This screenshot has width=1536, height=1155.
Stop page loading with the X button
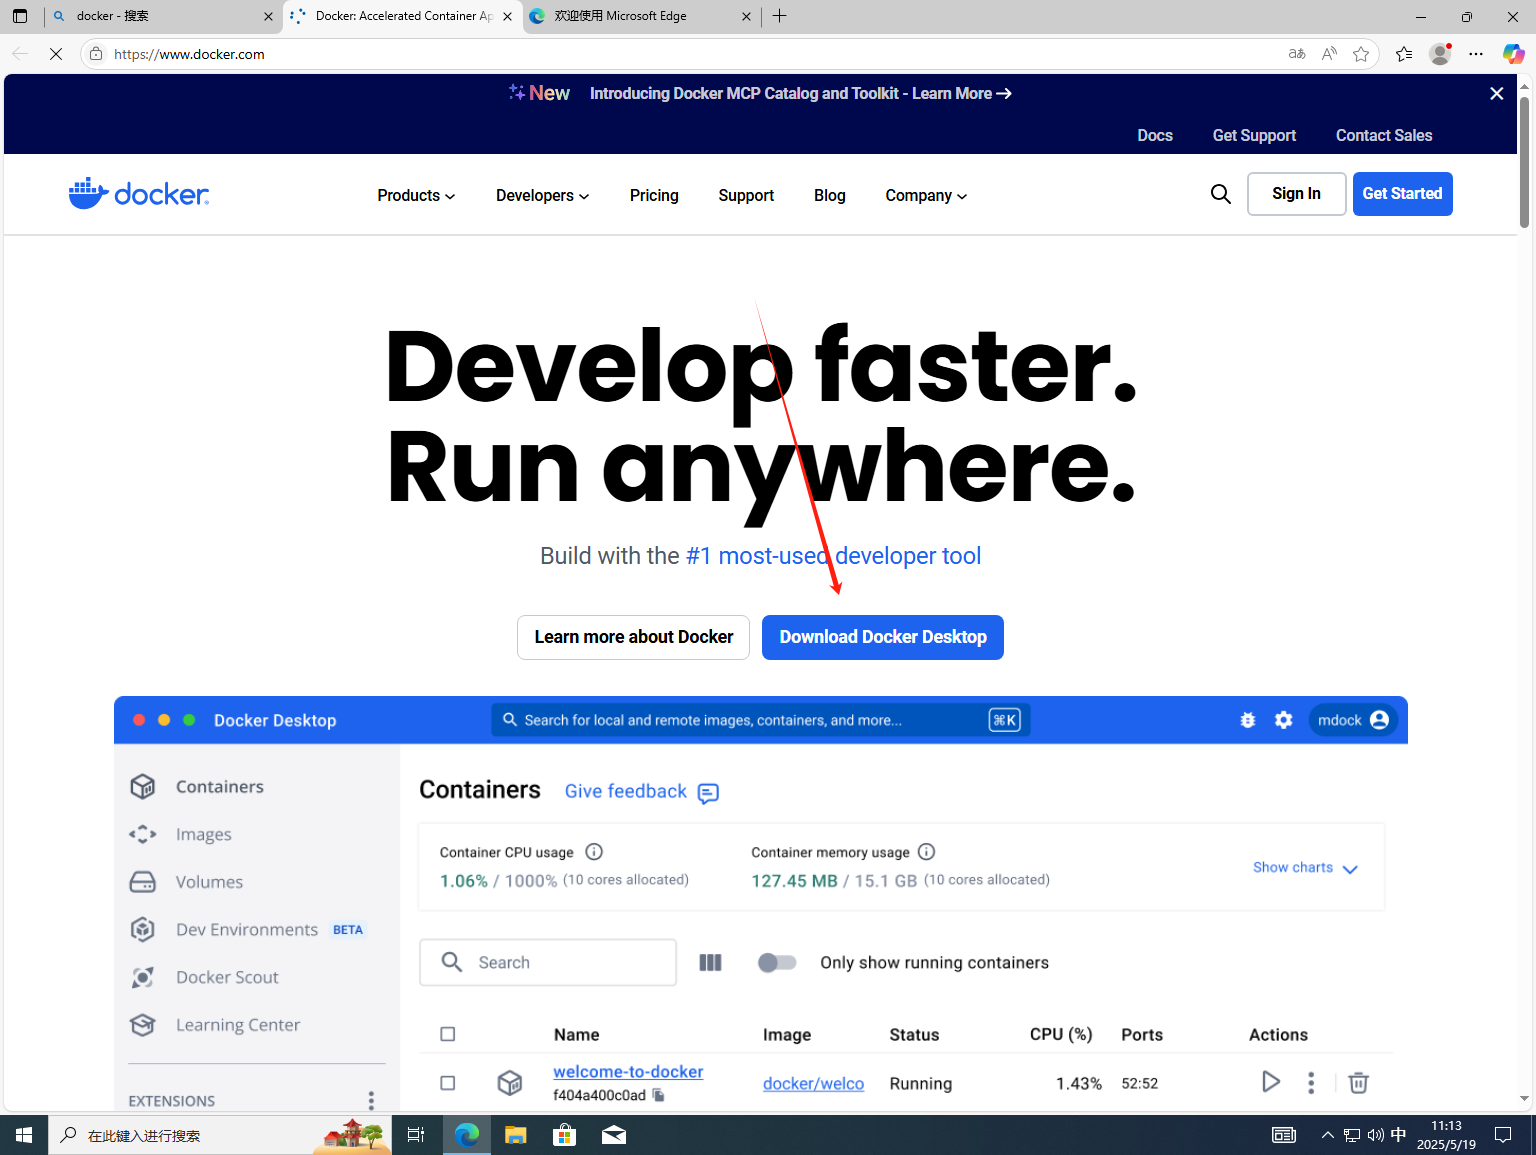point(56,54)
